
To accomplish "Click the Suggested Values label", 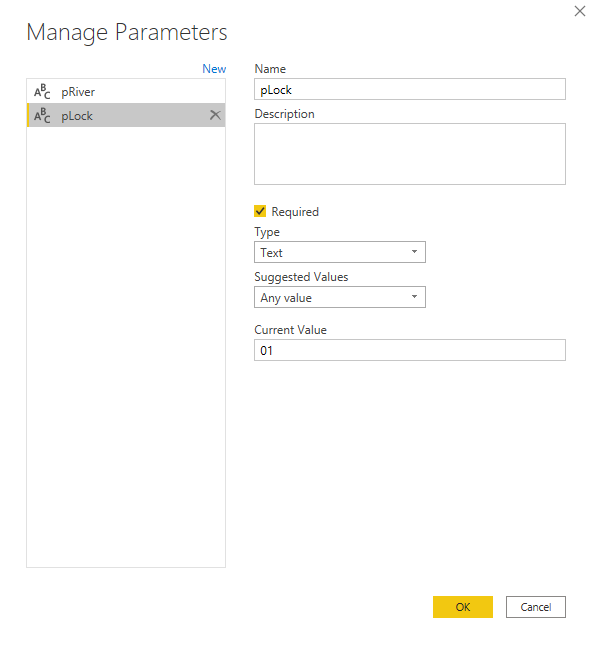I will [x=301, y=277].
